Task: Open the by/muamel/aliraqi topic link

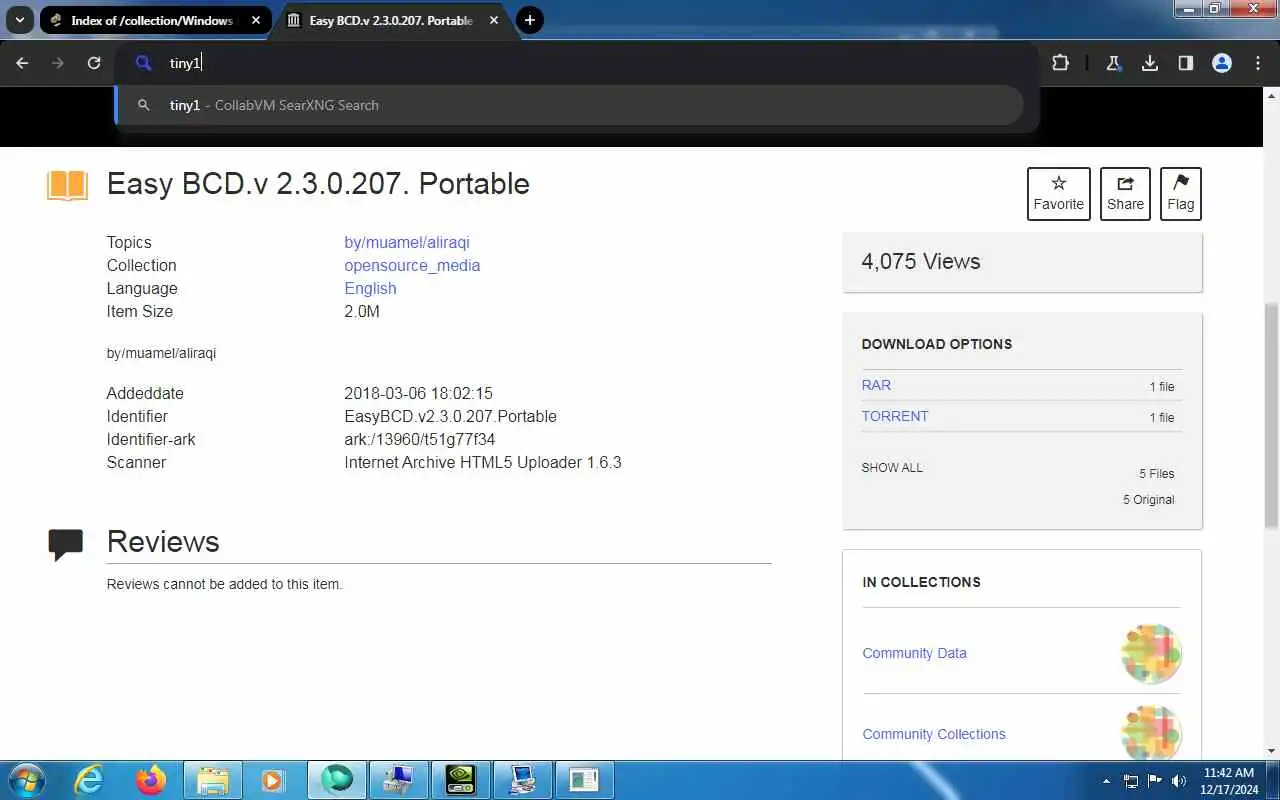Action: (x=407, y=242)
